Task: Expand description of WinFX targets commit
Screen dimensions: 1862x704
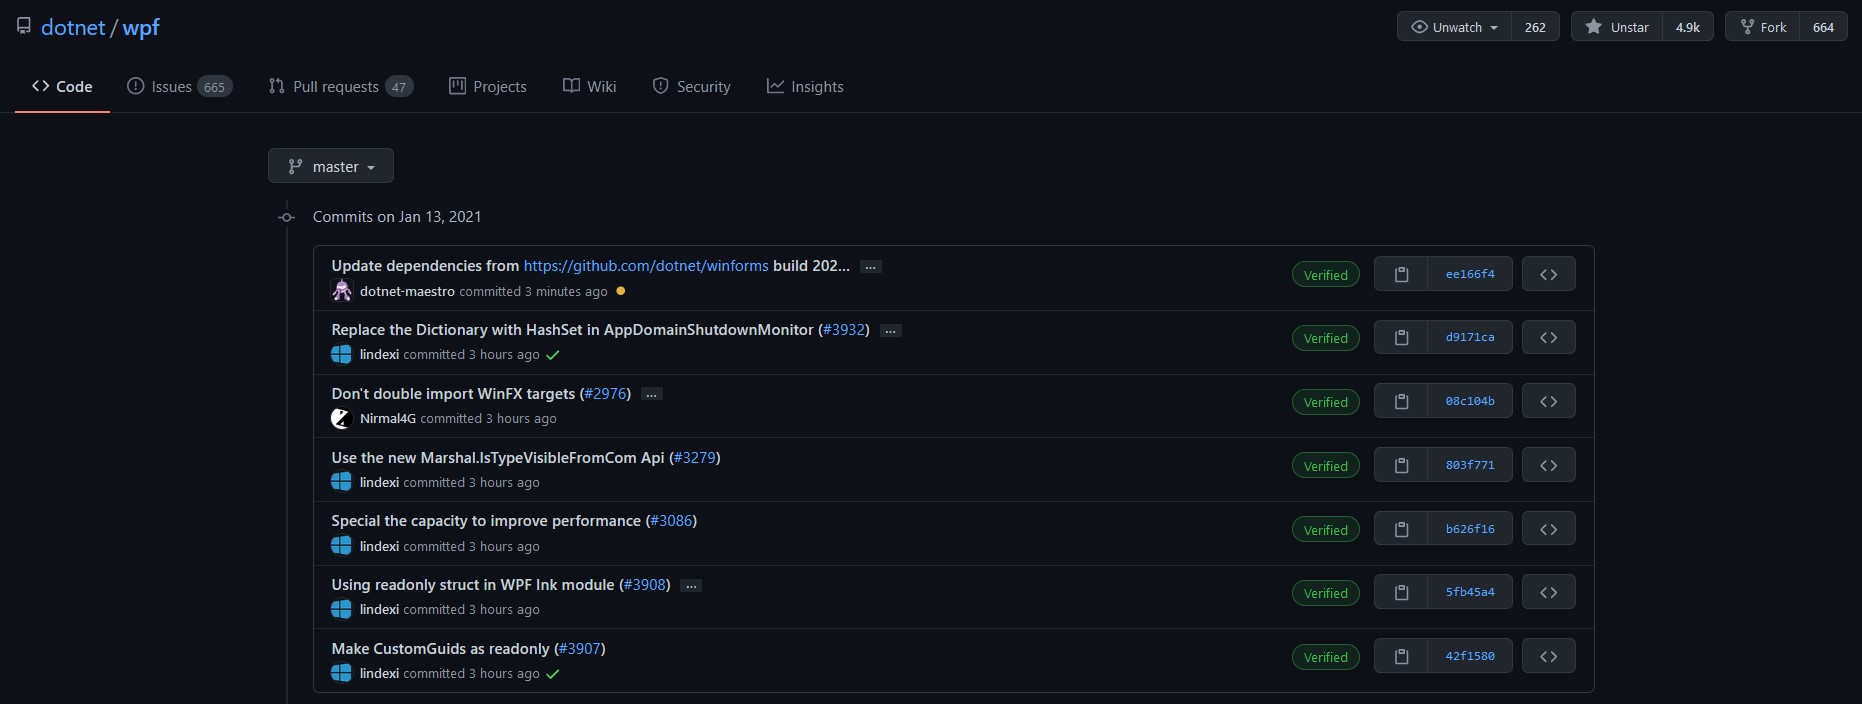Action: point(652,394)
